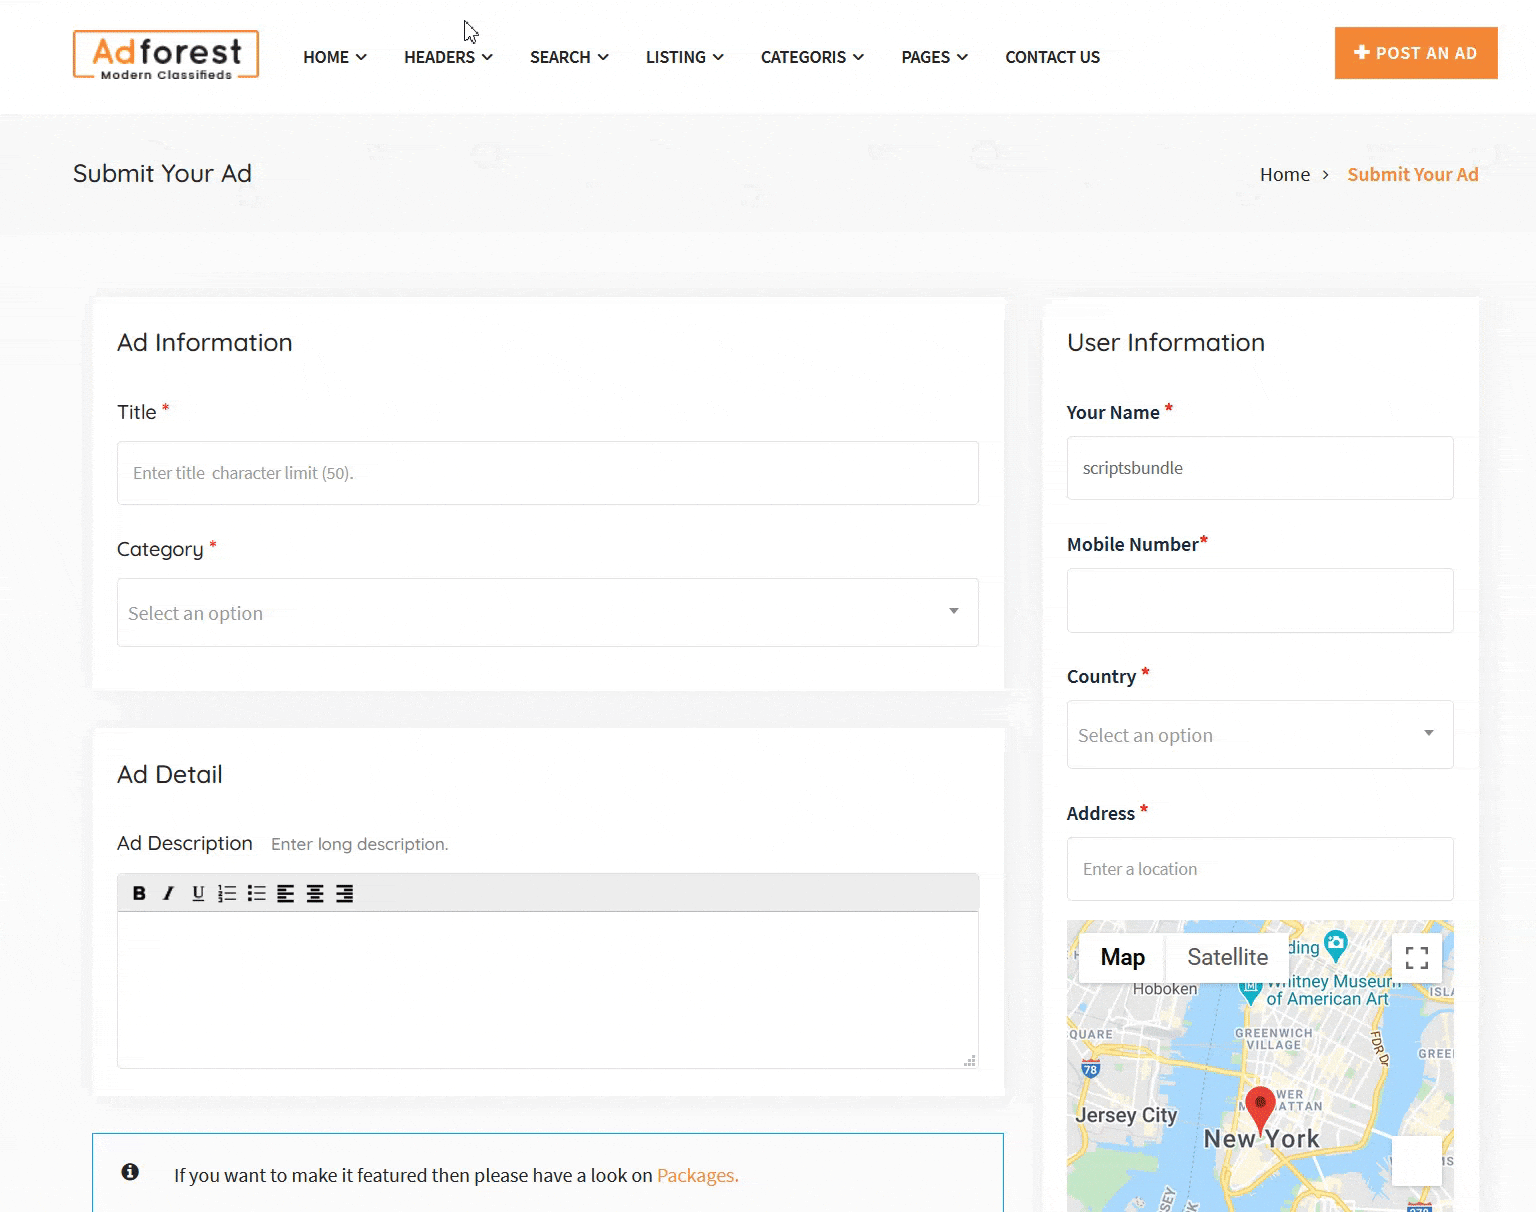Click the POST AN AD button
Image resolution: width=1536 pixels, height=1212 pixels.
click(1415, 53)
